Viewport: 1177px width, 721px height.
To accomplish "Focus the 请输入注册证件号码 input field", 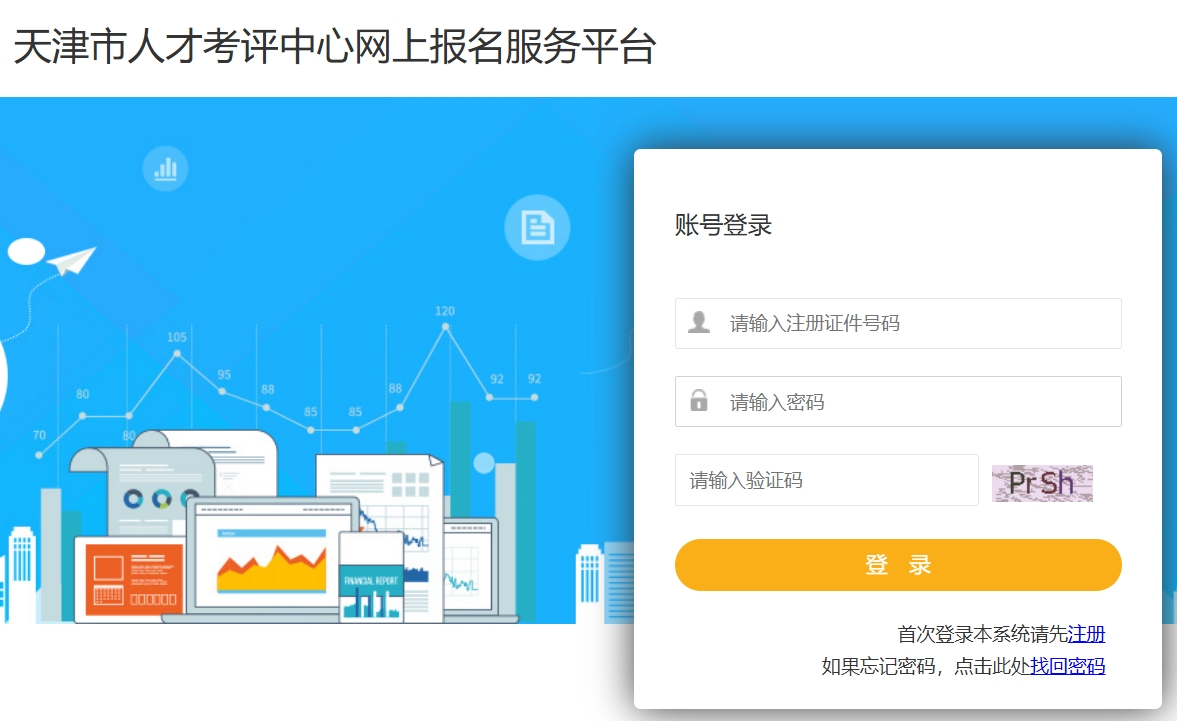I will coord(898,323).
